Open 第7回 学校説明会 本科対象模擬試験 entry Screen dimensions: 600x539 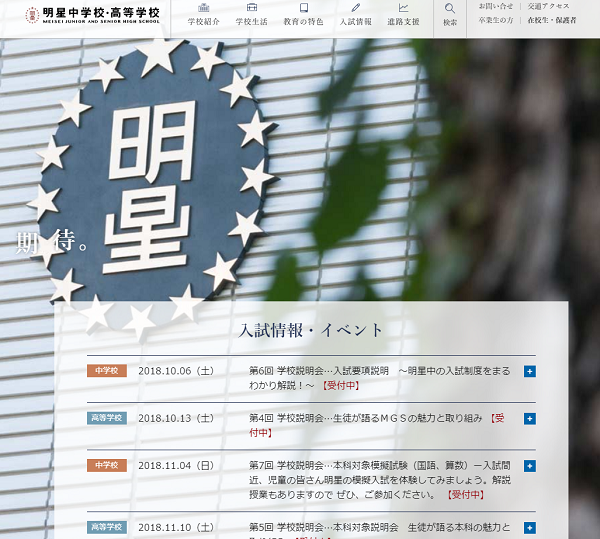(x=380, y=480)
